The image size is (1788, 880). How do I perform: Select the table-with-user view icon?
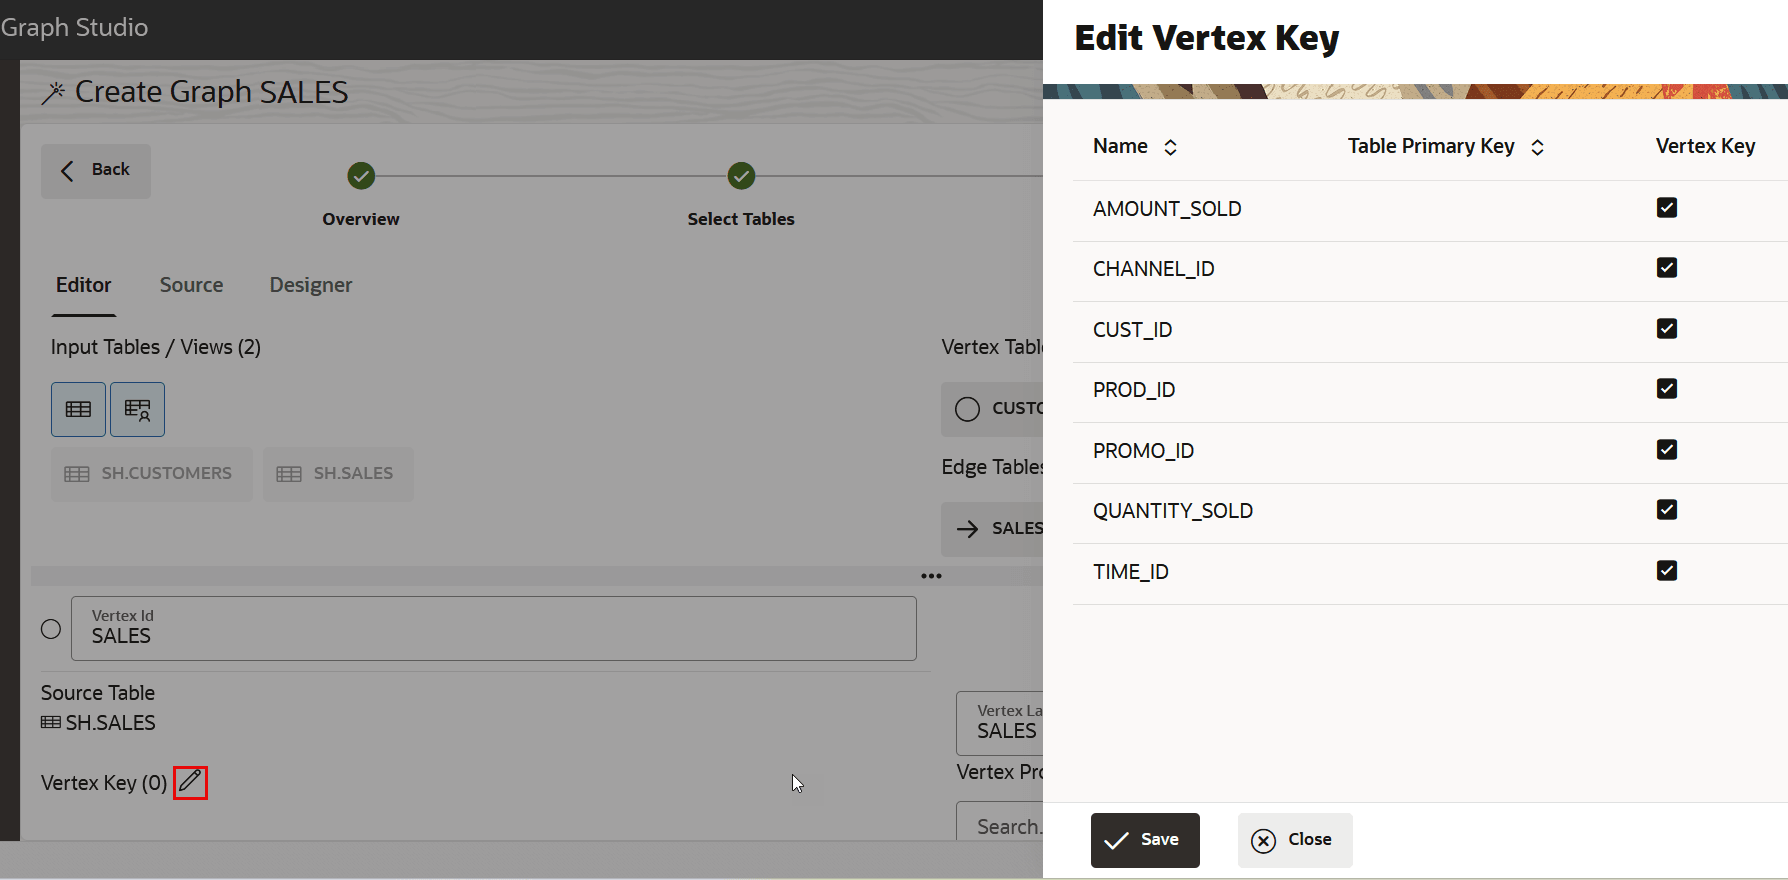[137, 409]
